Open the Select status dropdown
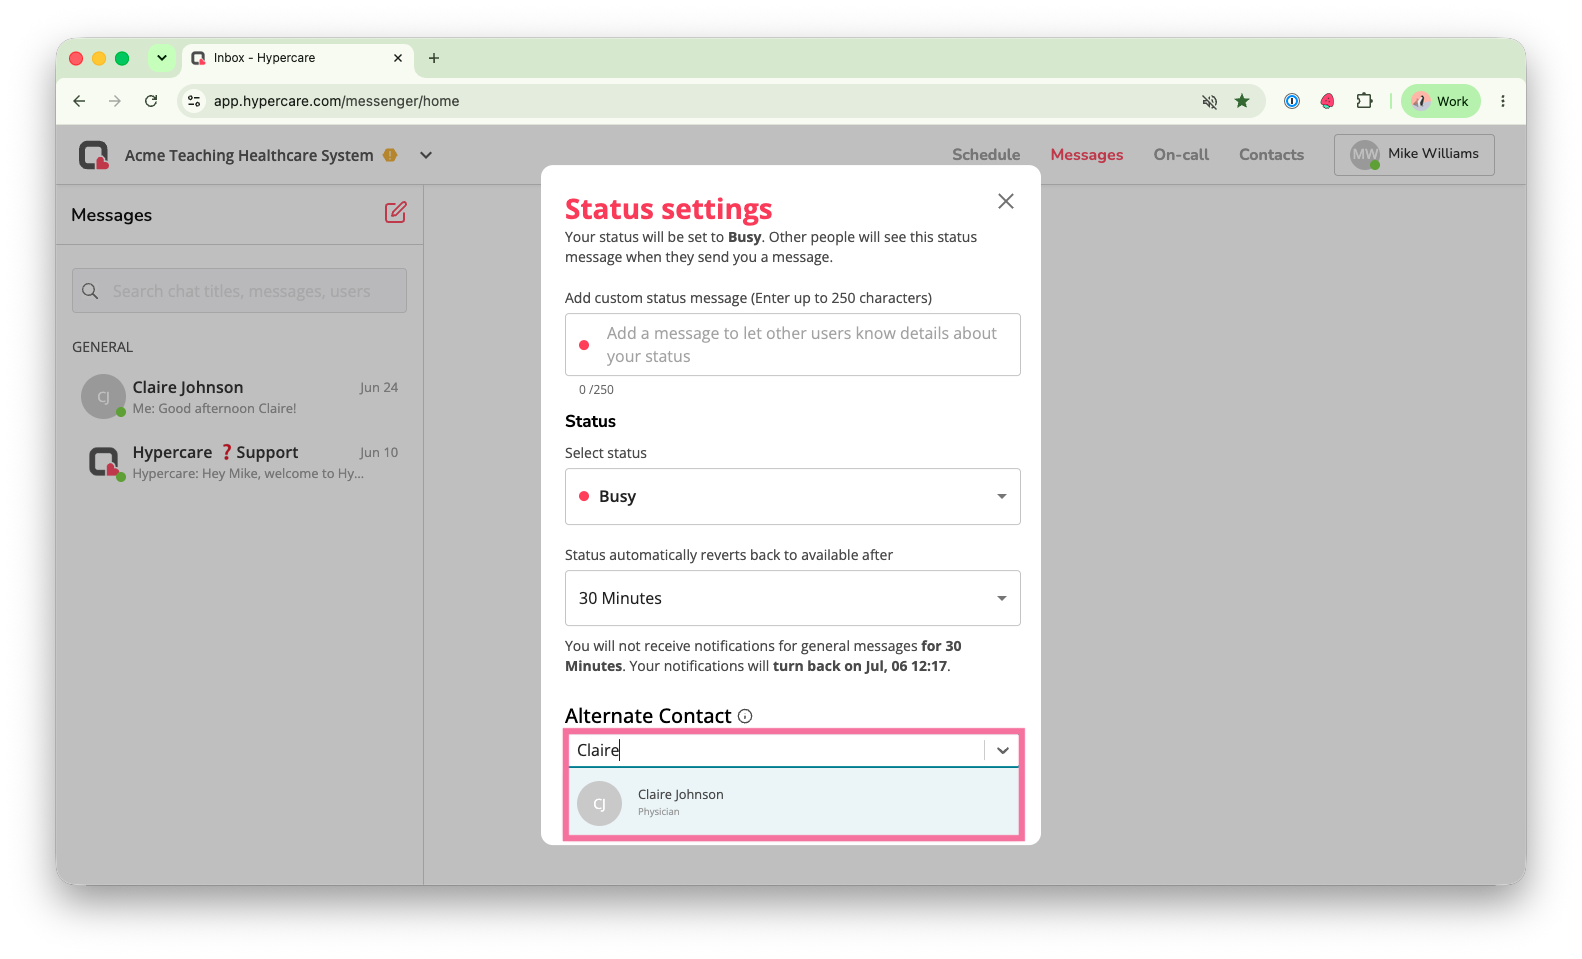Screen dimensions: 1582x959 793,497
